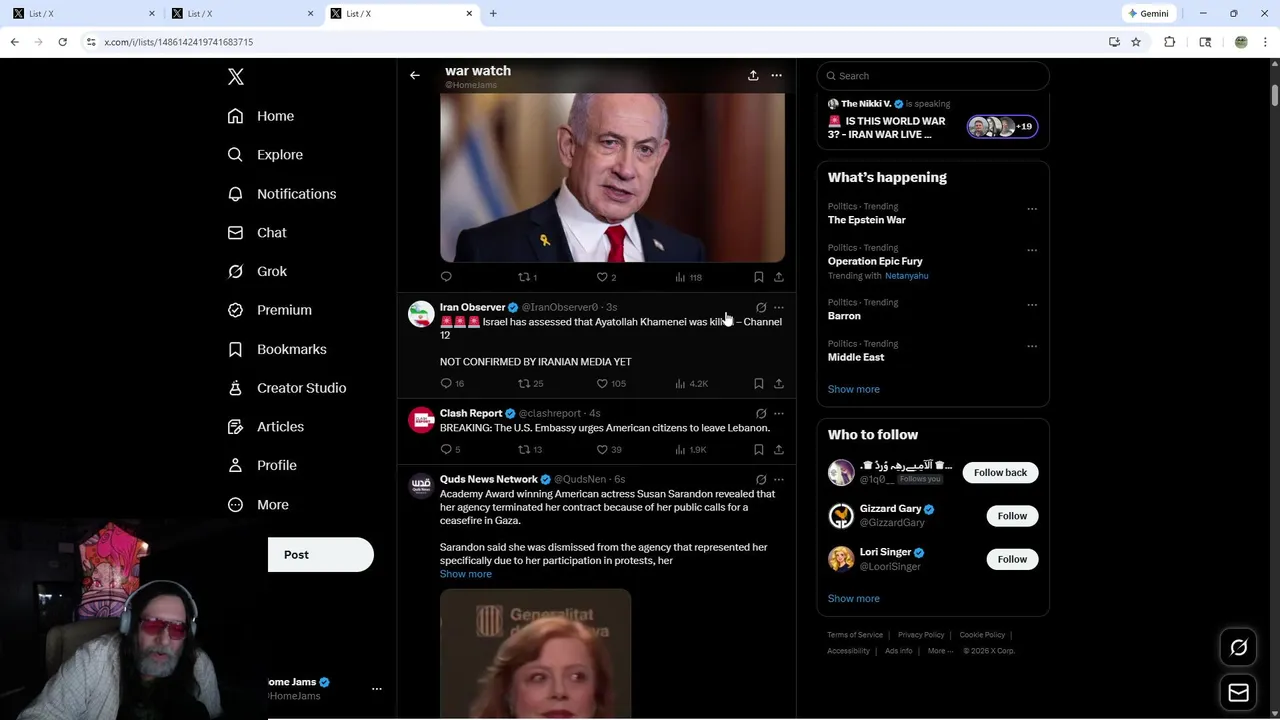Share the Clash Report post

[779, 449]
